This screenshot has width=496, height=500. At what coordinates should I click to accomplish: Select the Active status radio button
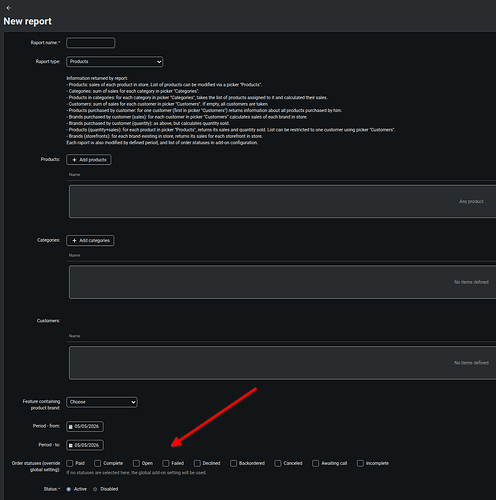click(x=69, y=489)
